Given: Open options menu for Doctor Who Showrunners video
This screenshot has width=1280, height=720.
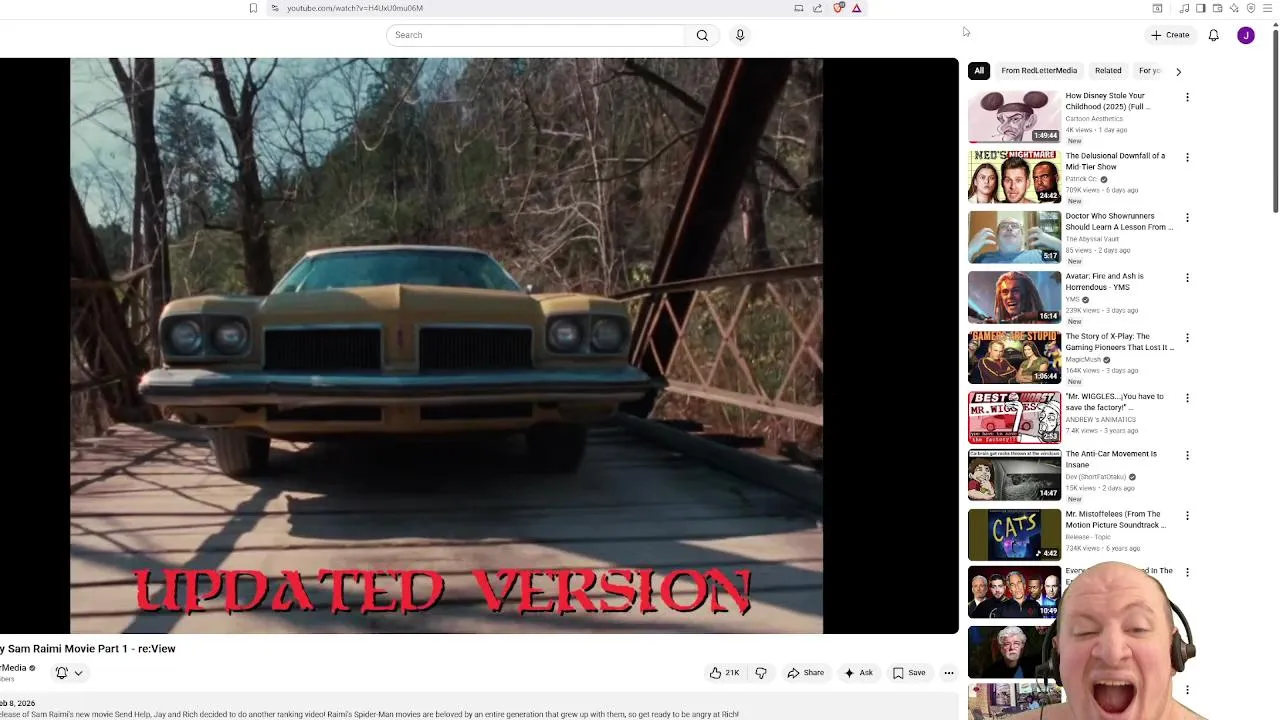Looking at the screenshot, I should point(1187,217).
